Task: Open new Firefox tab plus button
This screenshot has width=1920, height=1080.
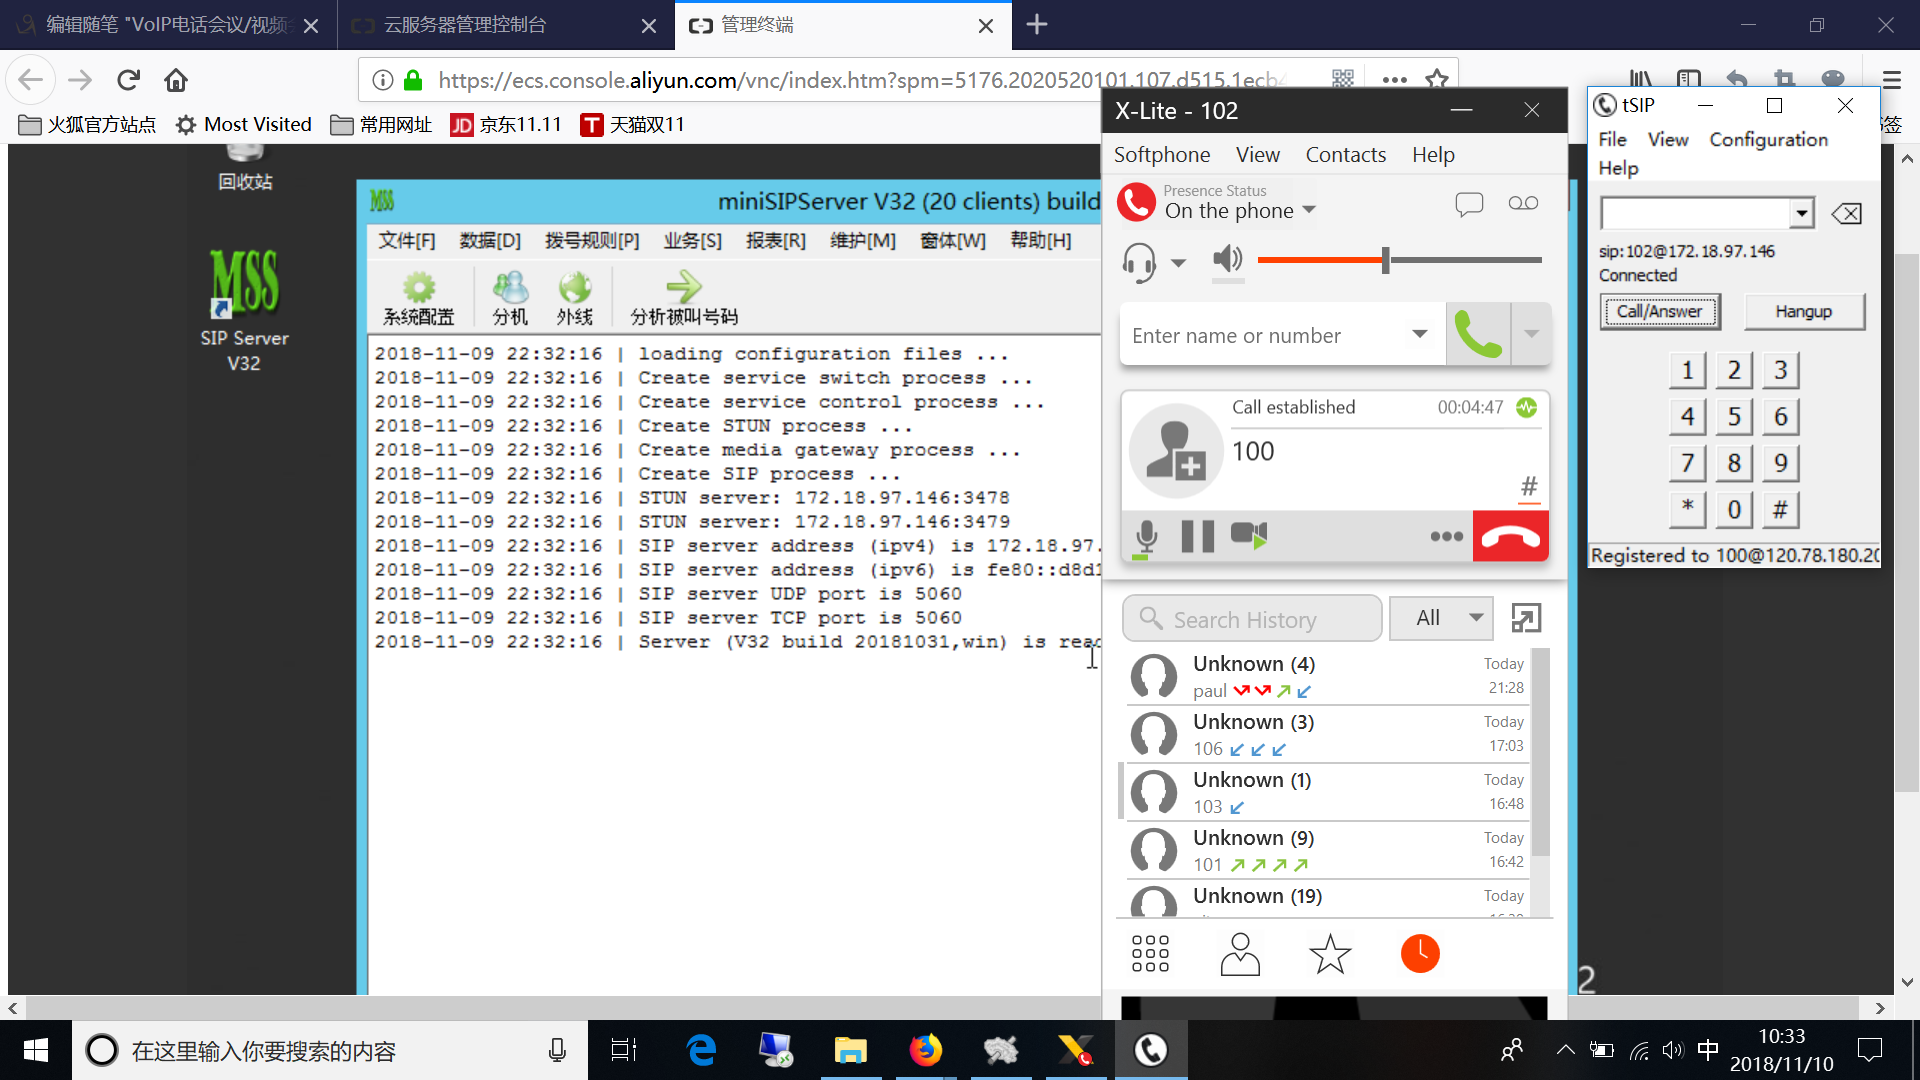Action: pos(1037,25)
